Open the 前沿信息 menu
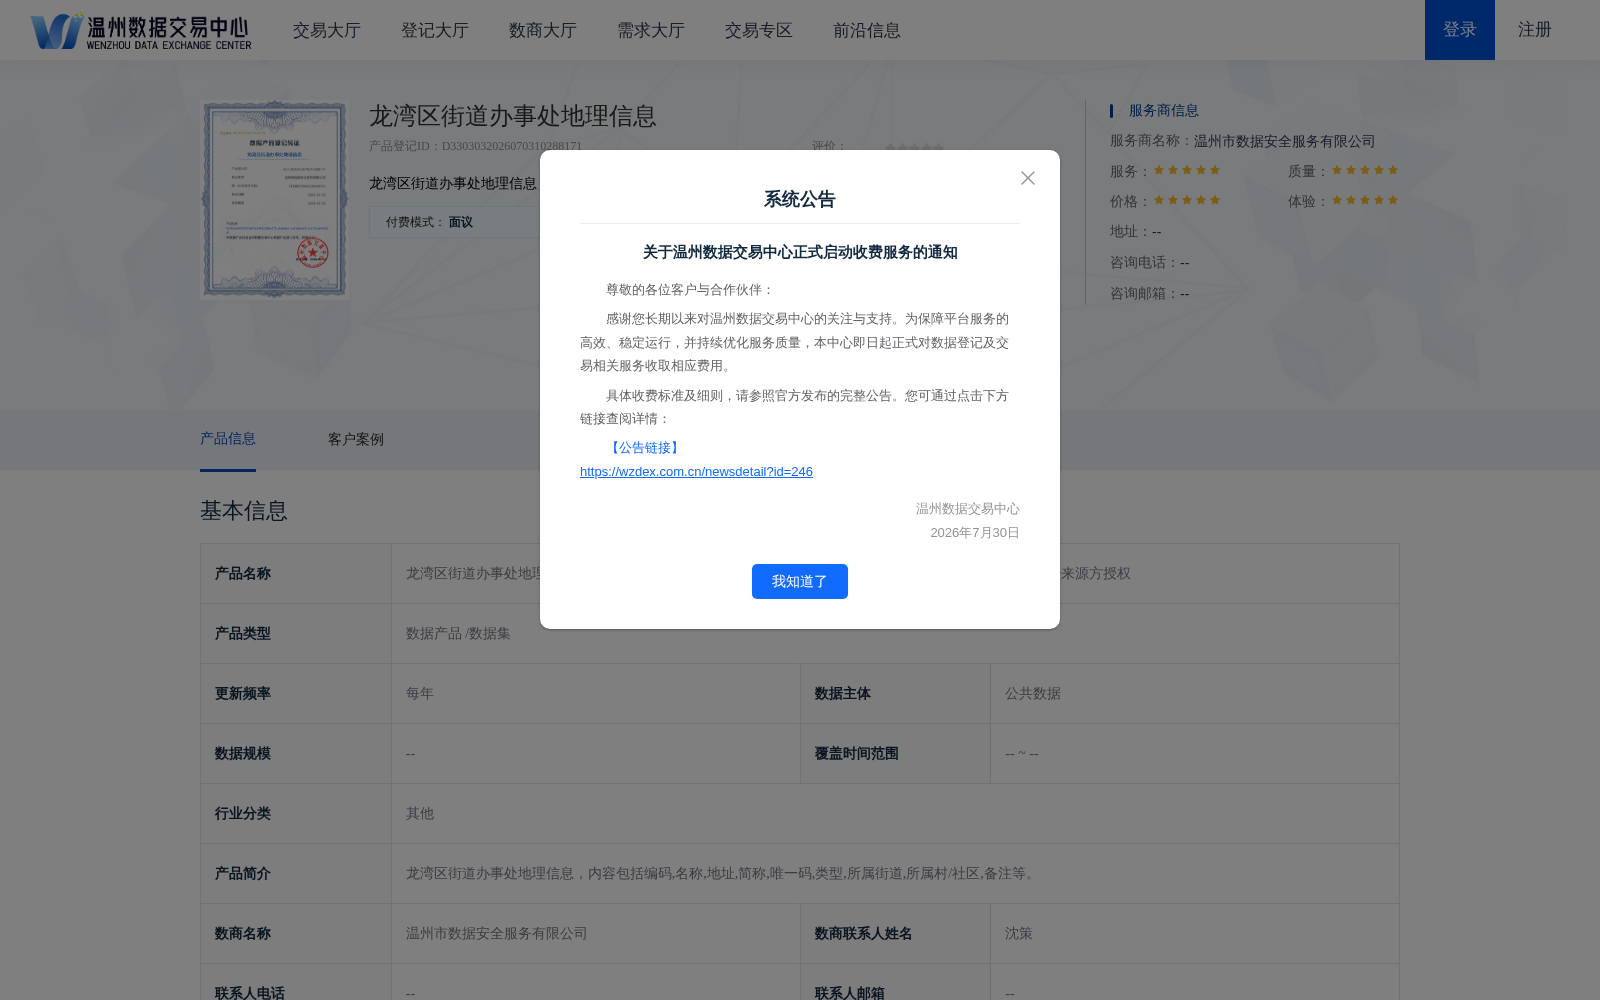This screenshot has width=1600, height=1000. 867,30
